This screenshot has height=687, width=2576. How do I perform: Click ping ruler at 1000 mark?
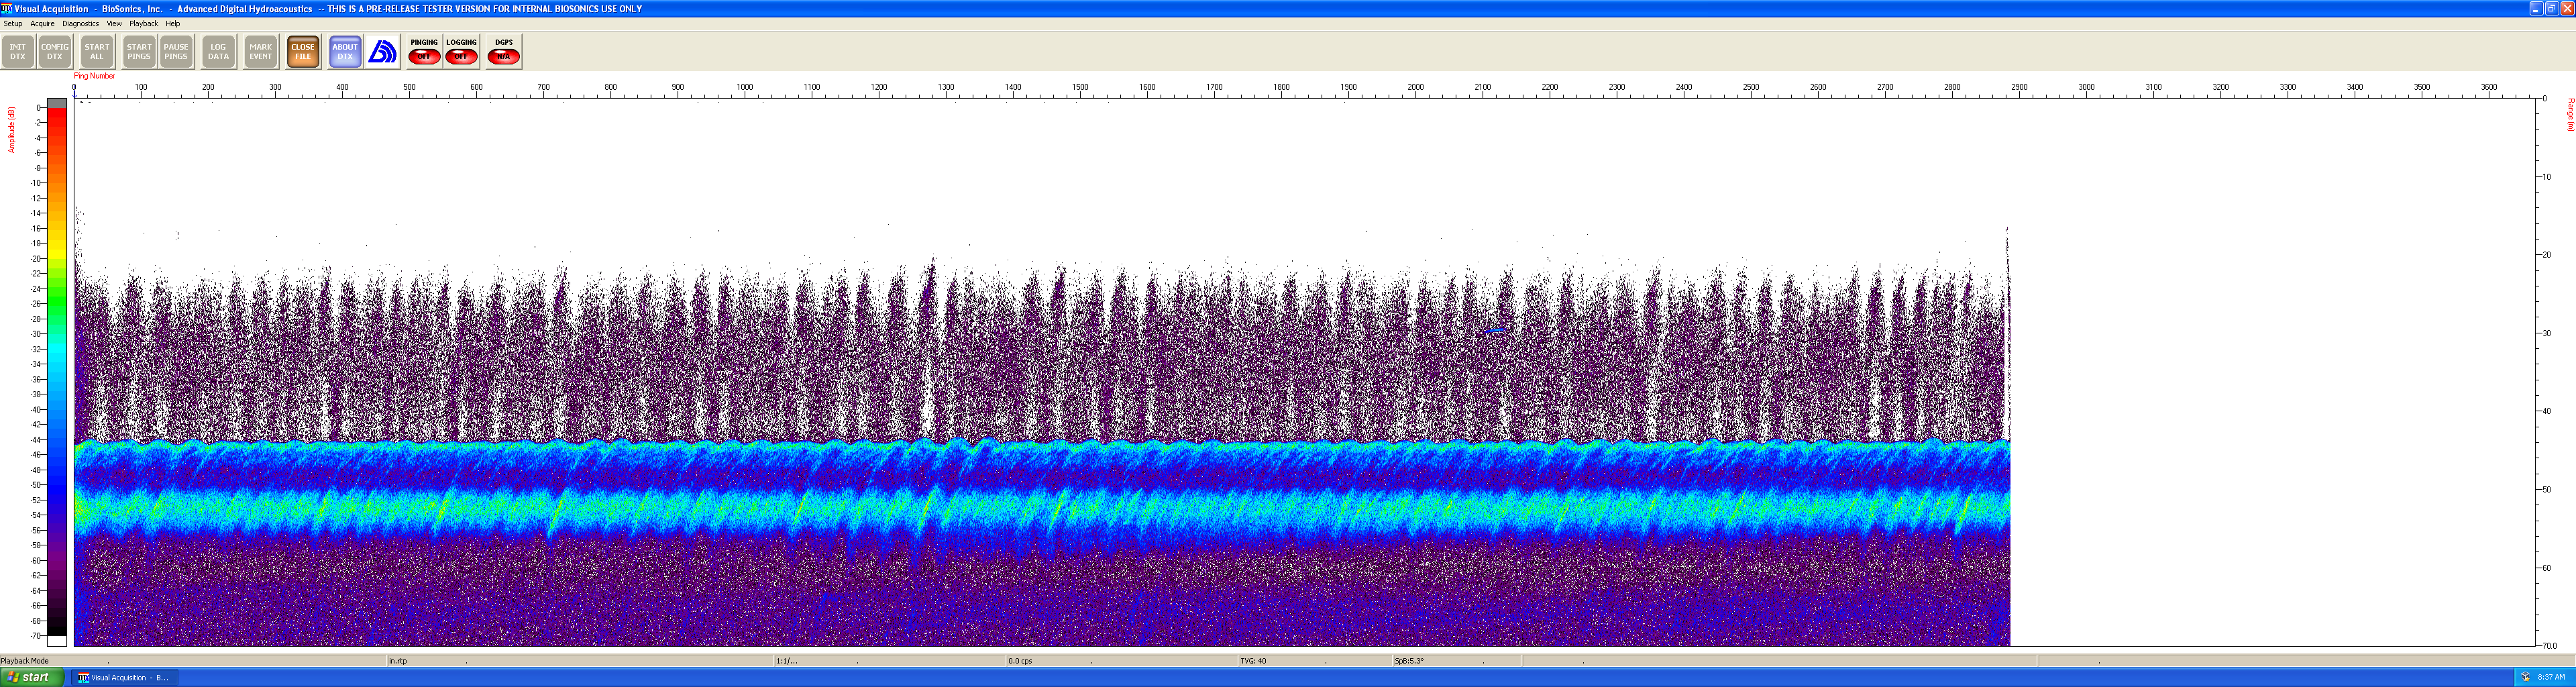click(x=745, y=87)
